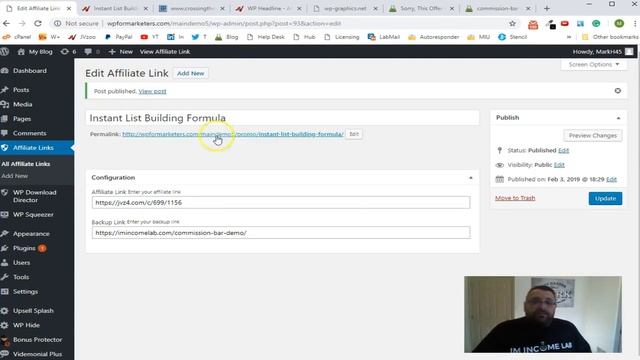
Task: Click the Instant List Building Formula title field
Action: point(282,118)
